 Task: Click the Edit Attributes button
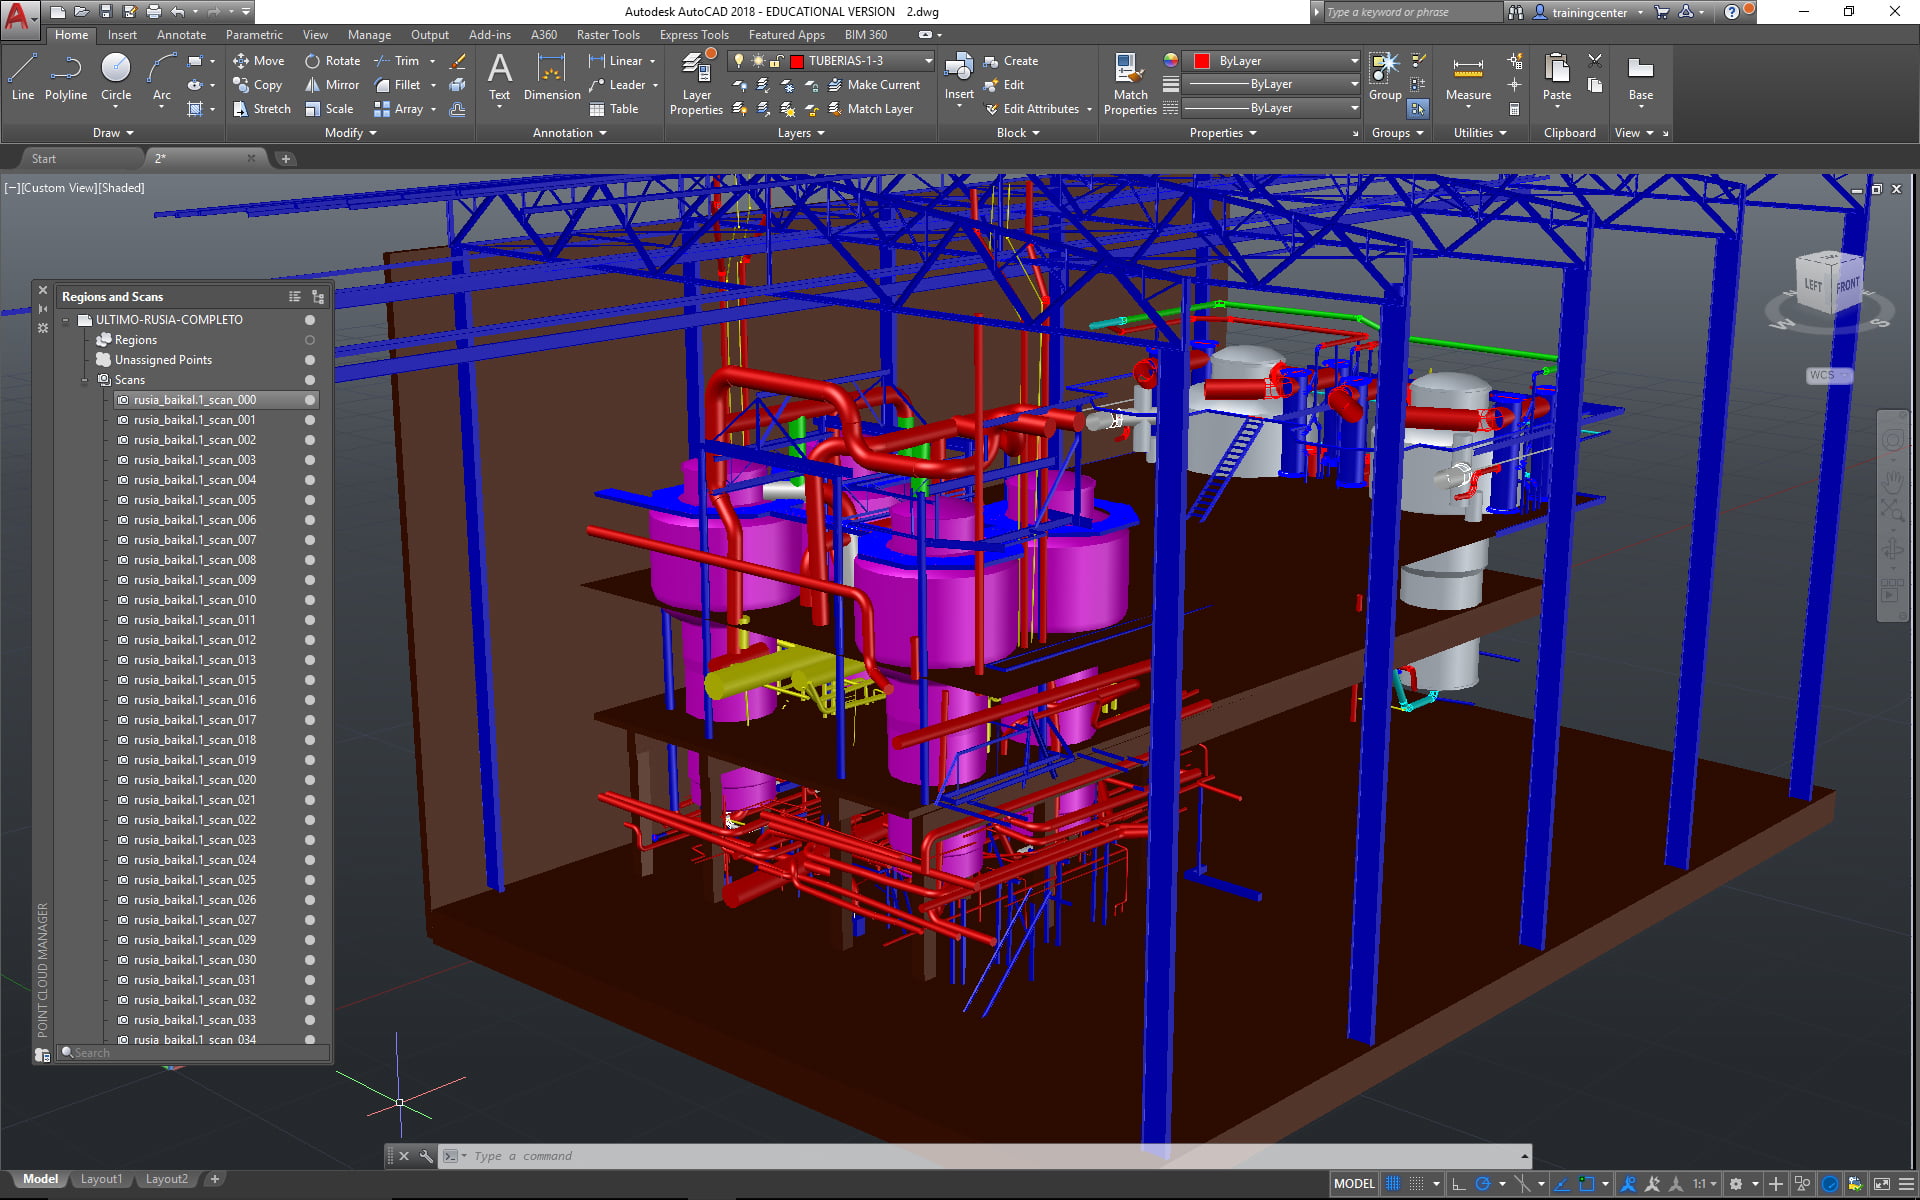pyautogui.click(x=1039, y=109)
